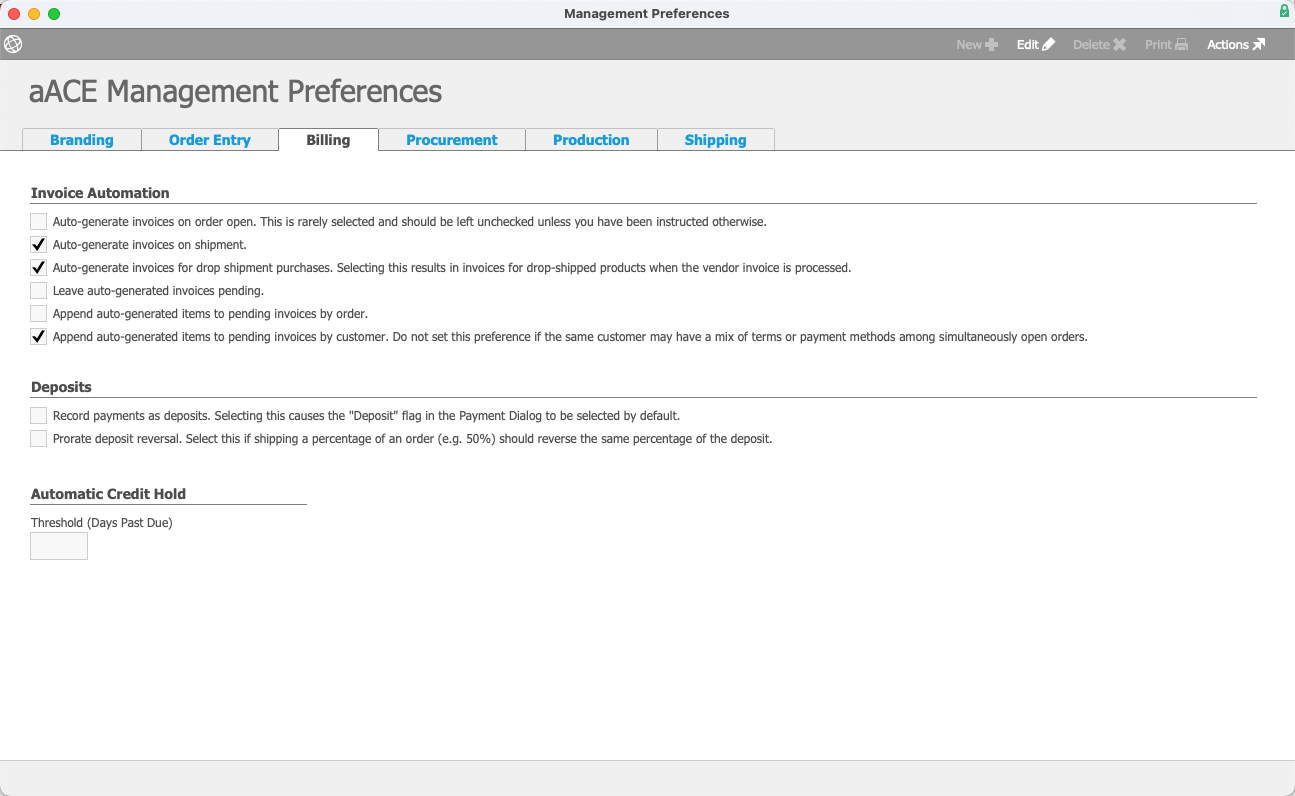Click the globe icon in the toolbar
Image resolution: width=1295 pixels, height=796 pixels.
(13, 44)
